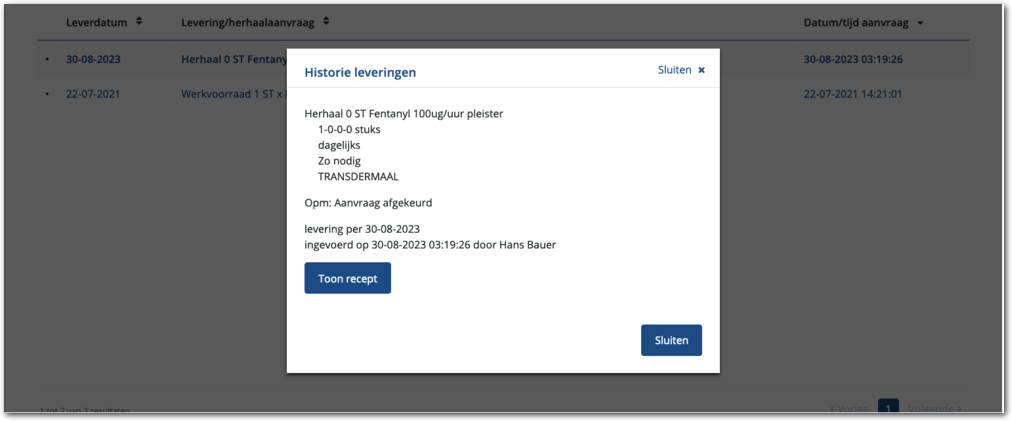The height and width of the screenshot is (421, 1012).
Task: Click the Levering/herhaalaanvraag column header text
Action: pos(250,22)
